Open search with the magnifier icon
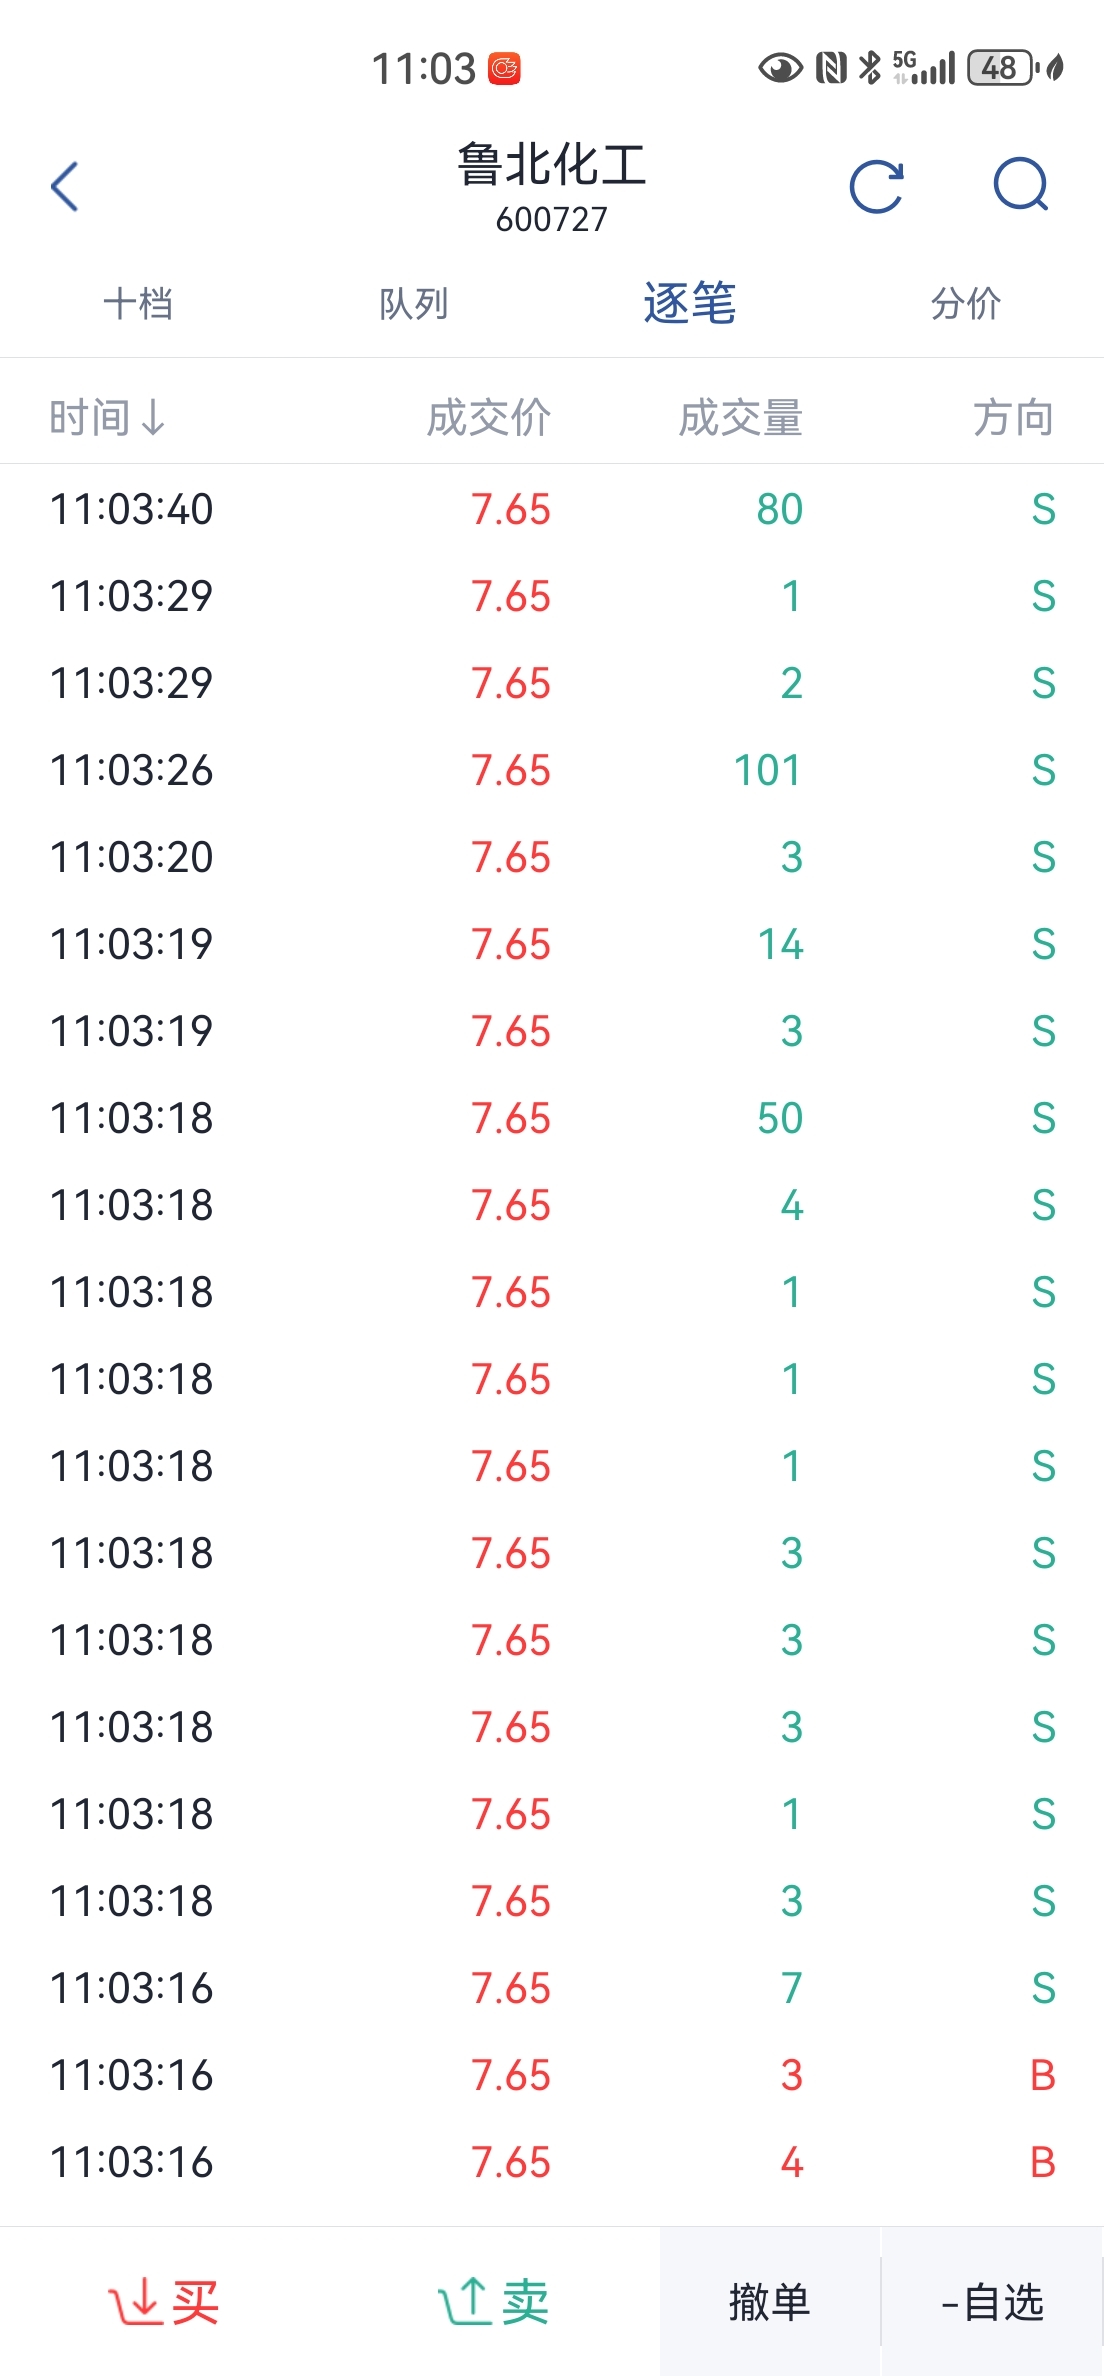 [x=1020, y=185]
